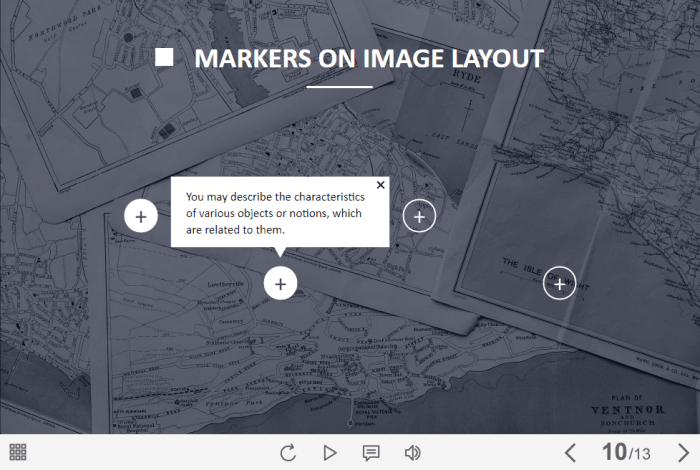This screenshot has height=470, width=700.
Task: Click the 10/13 slide counter
Action: [627, 453]
